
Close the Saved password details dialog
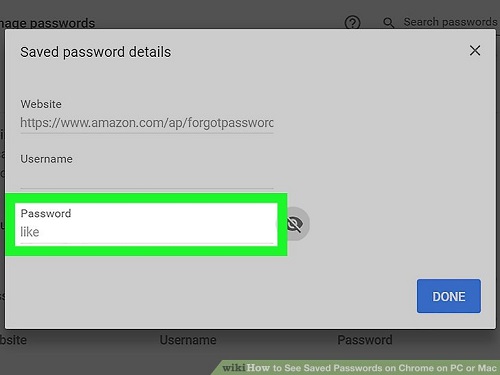point(475,51)
